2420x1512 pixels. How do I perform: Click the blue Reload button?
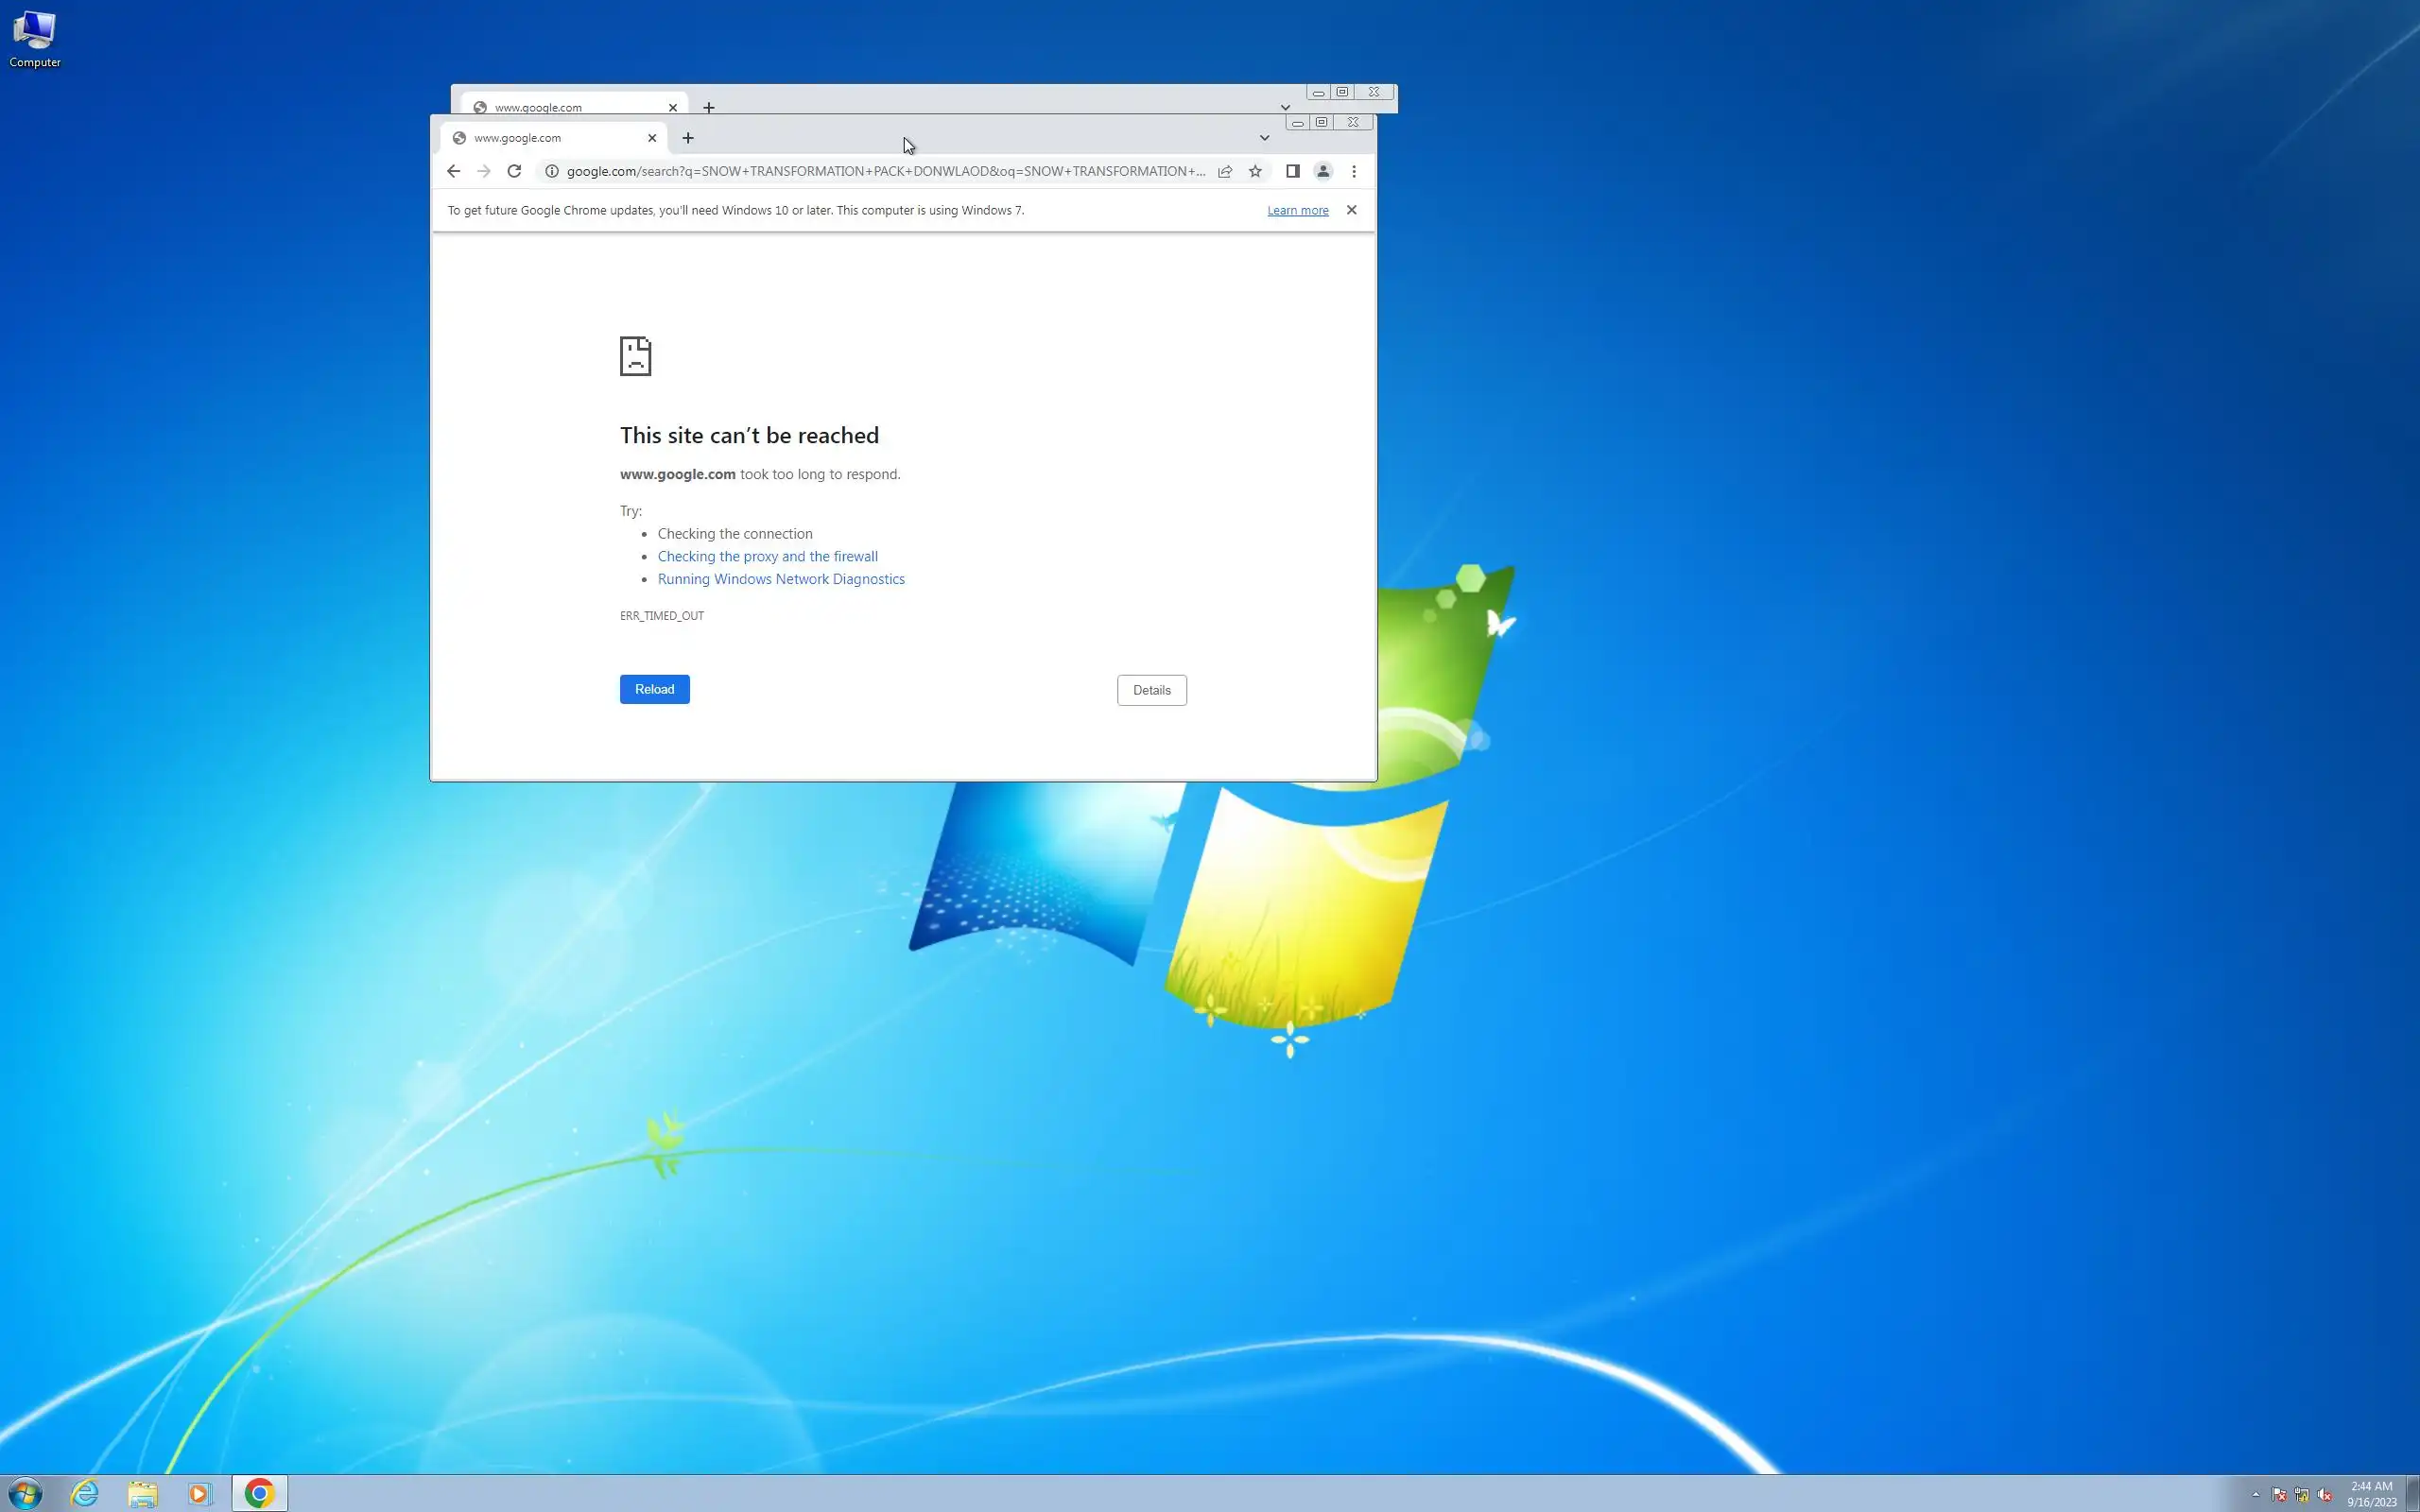[x=654, y=689]
